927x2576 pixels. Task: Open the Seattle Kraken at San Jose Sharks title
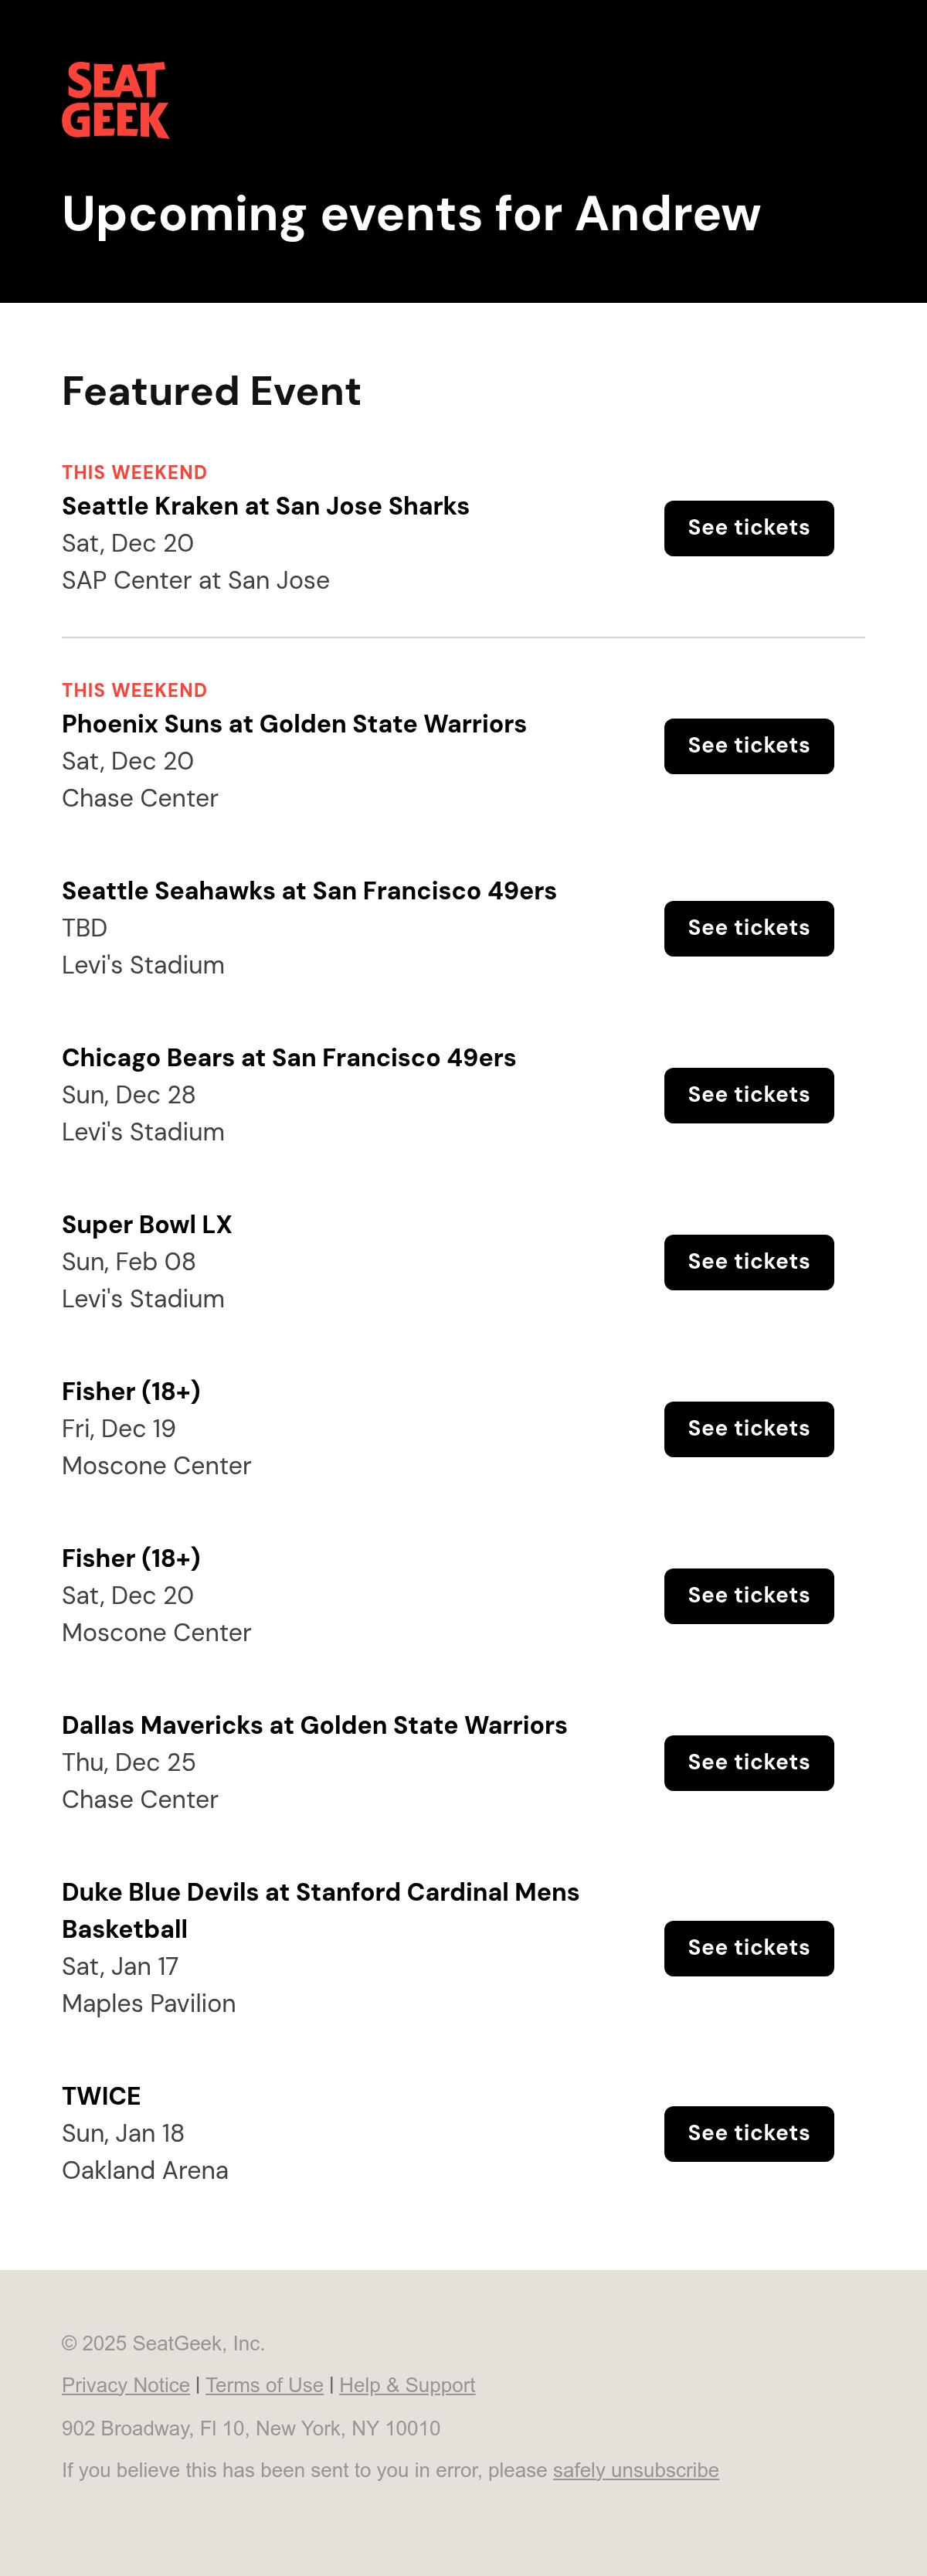[265, 506]
